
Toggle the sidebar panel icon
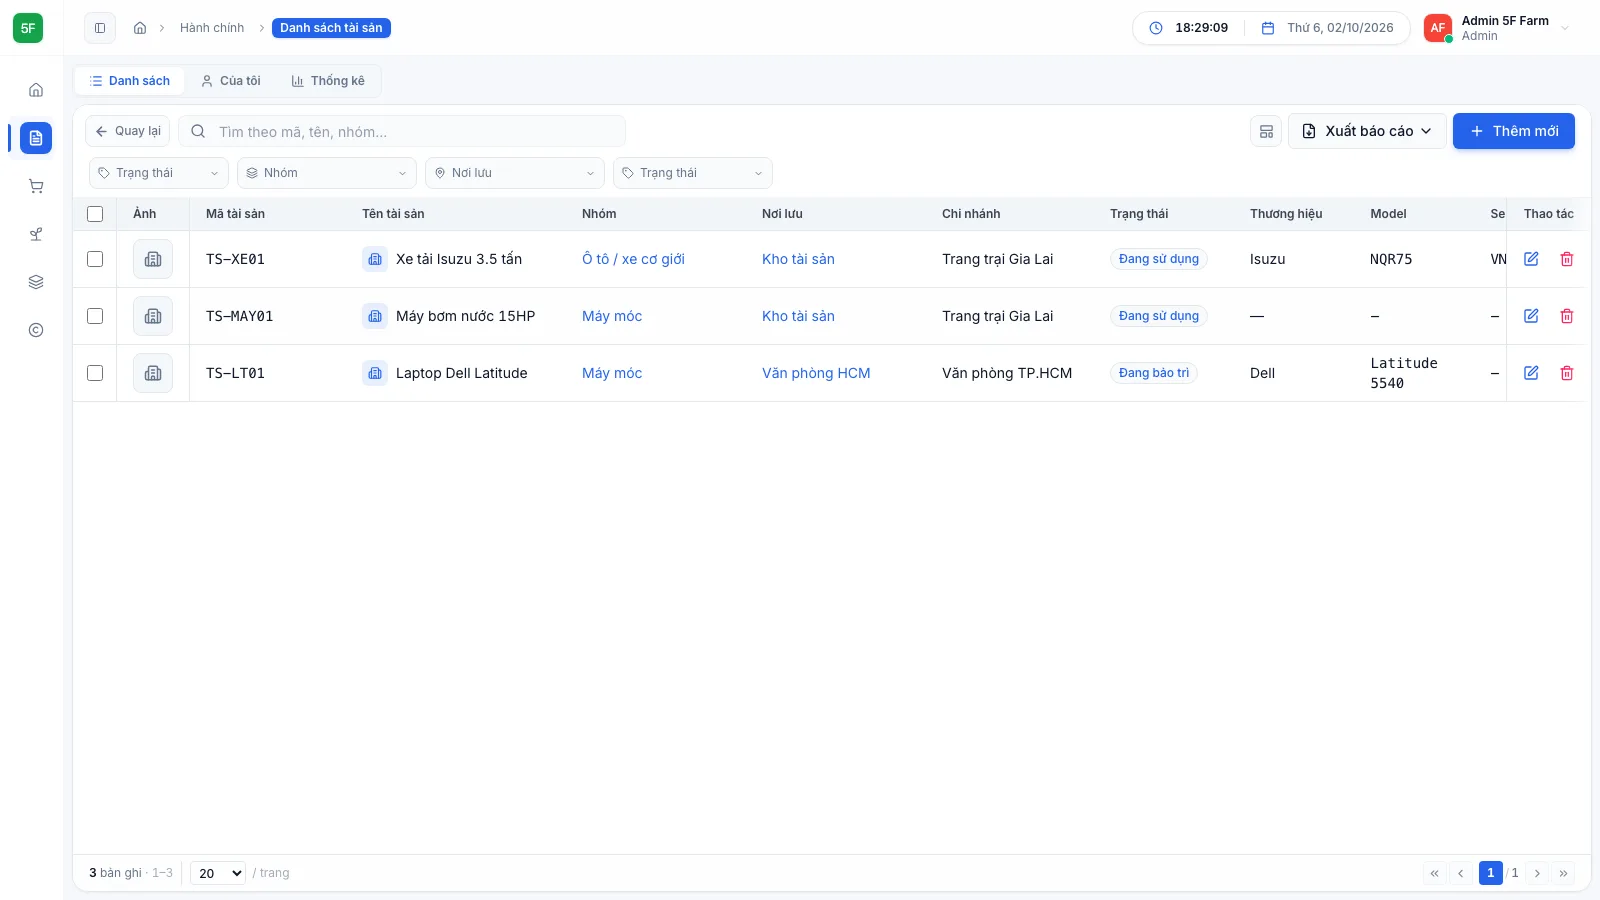[100, 28]
